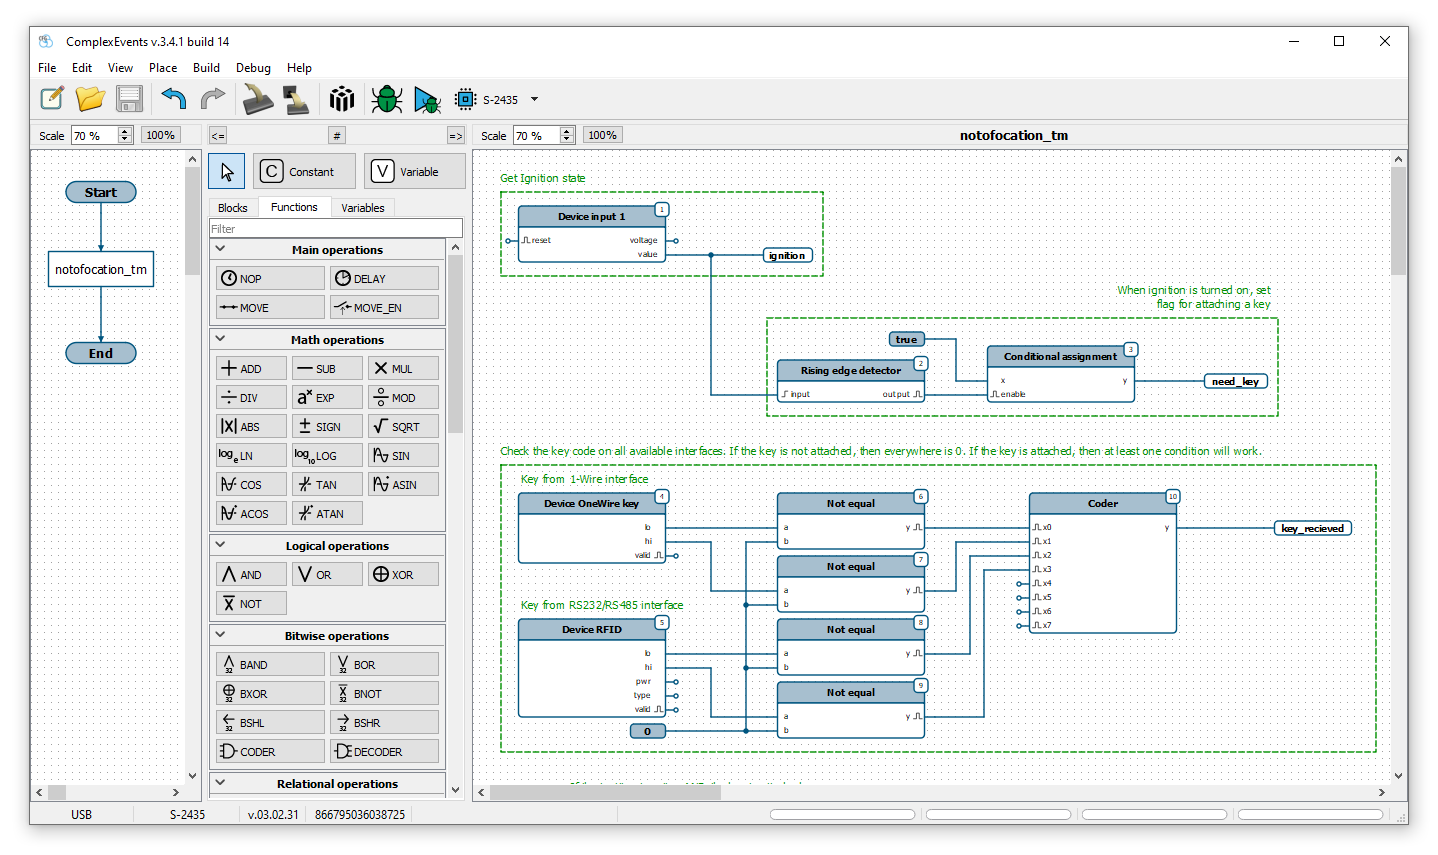Switch to the Functions tab
The height and width of the screenshot is (855, 1438).
click(294, 207)
